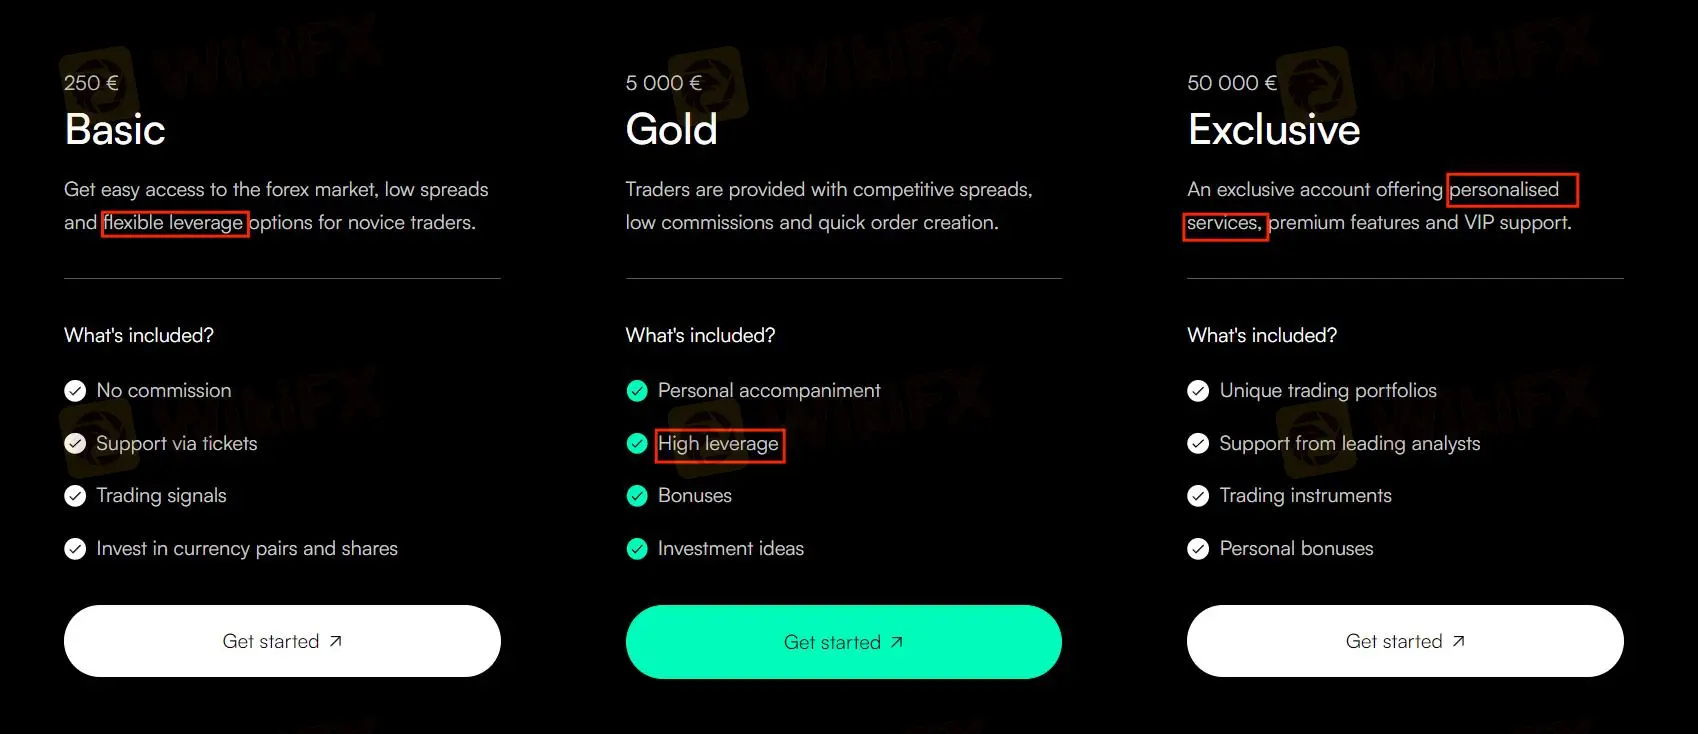The height and width of the screenshot is (734, 1698).
Task: Click the checkmark icon beside Support via tickets
Action: [75, 444]
